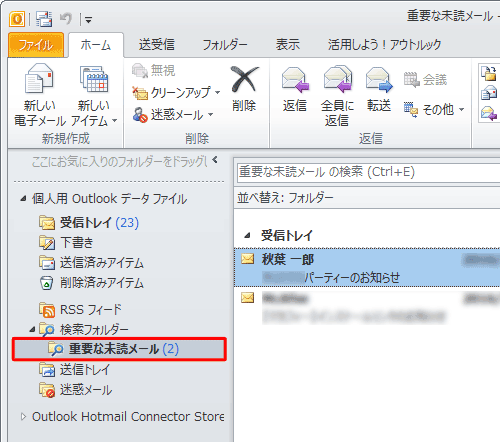
Task: Click the Outlook application icon in title bar
Action: click(17, 19)
